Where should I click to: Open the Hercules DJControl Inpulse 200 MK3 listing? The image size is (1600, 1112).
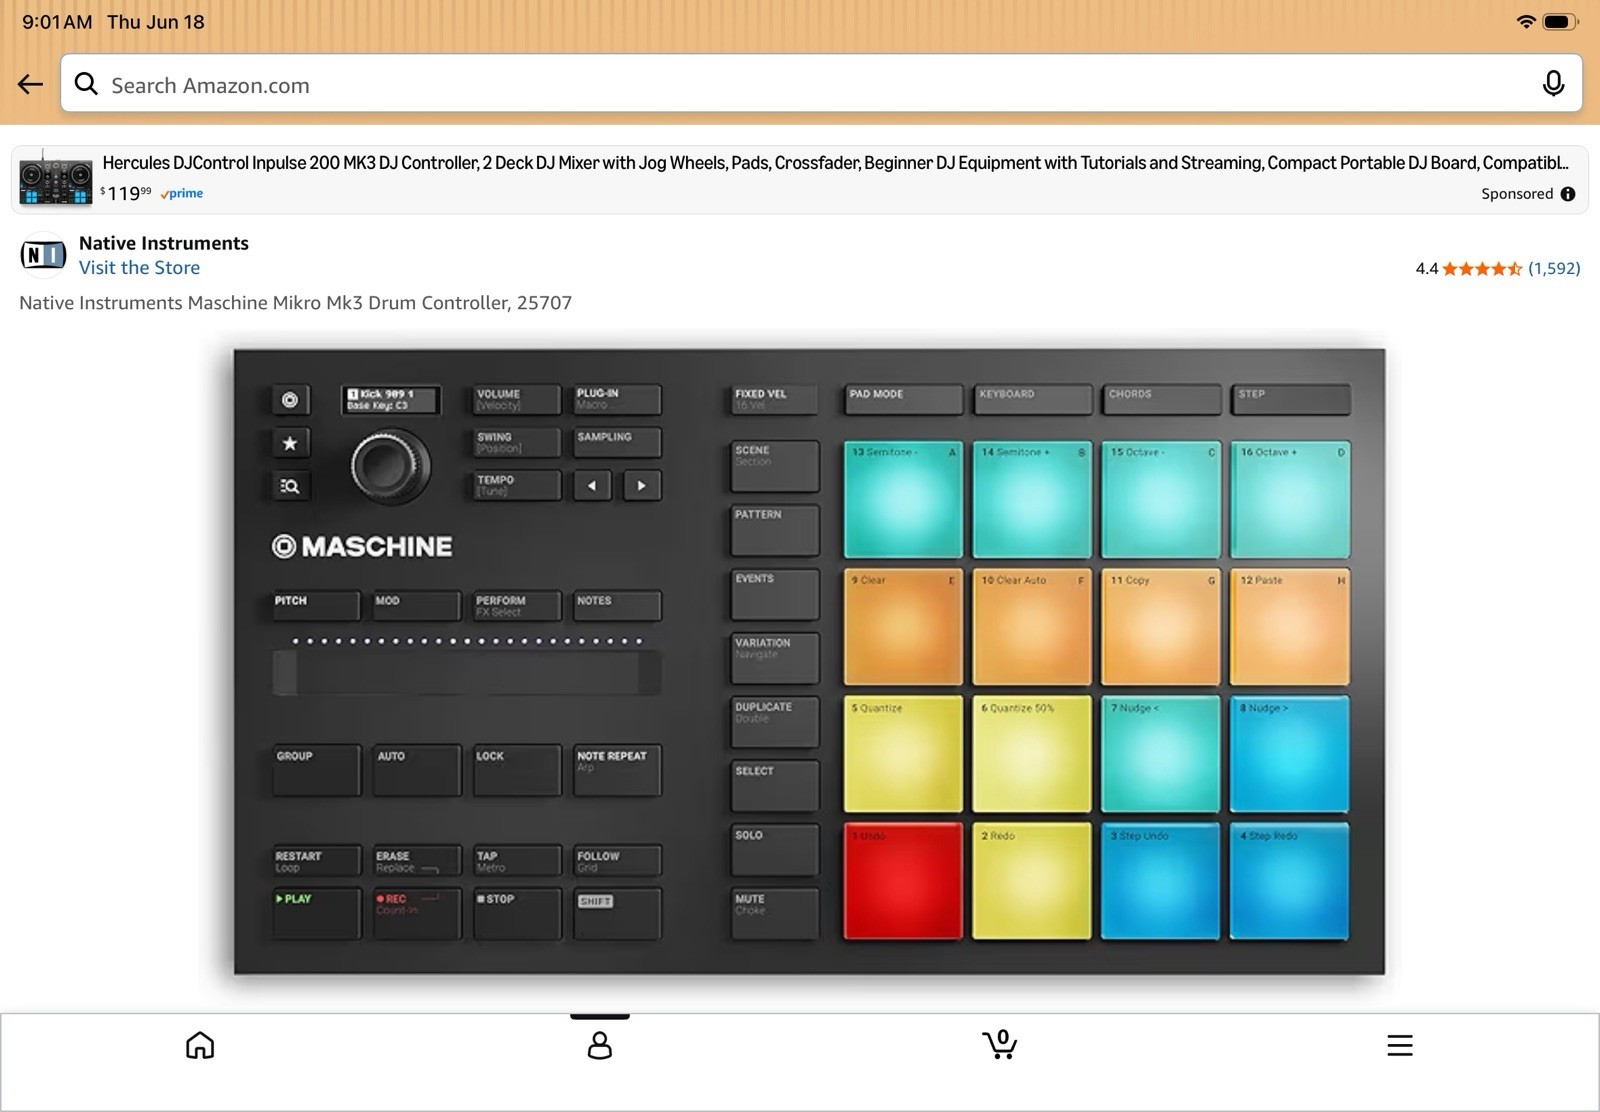point(835,163)
